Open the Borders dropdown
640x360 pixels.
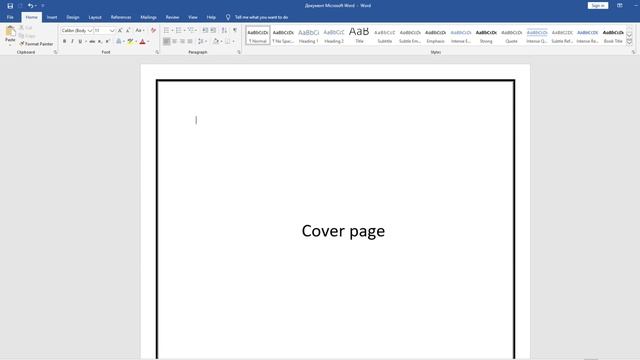point(233,41)
